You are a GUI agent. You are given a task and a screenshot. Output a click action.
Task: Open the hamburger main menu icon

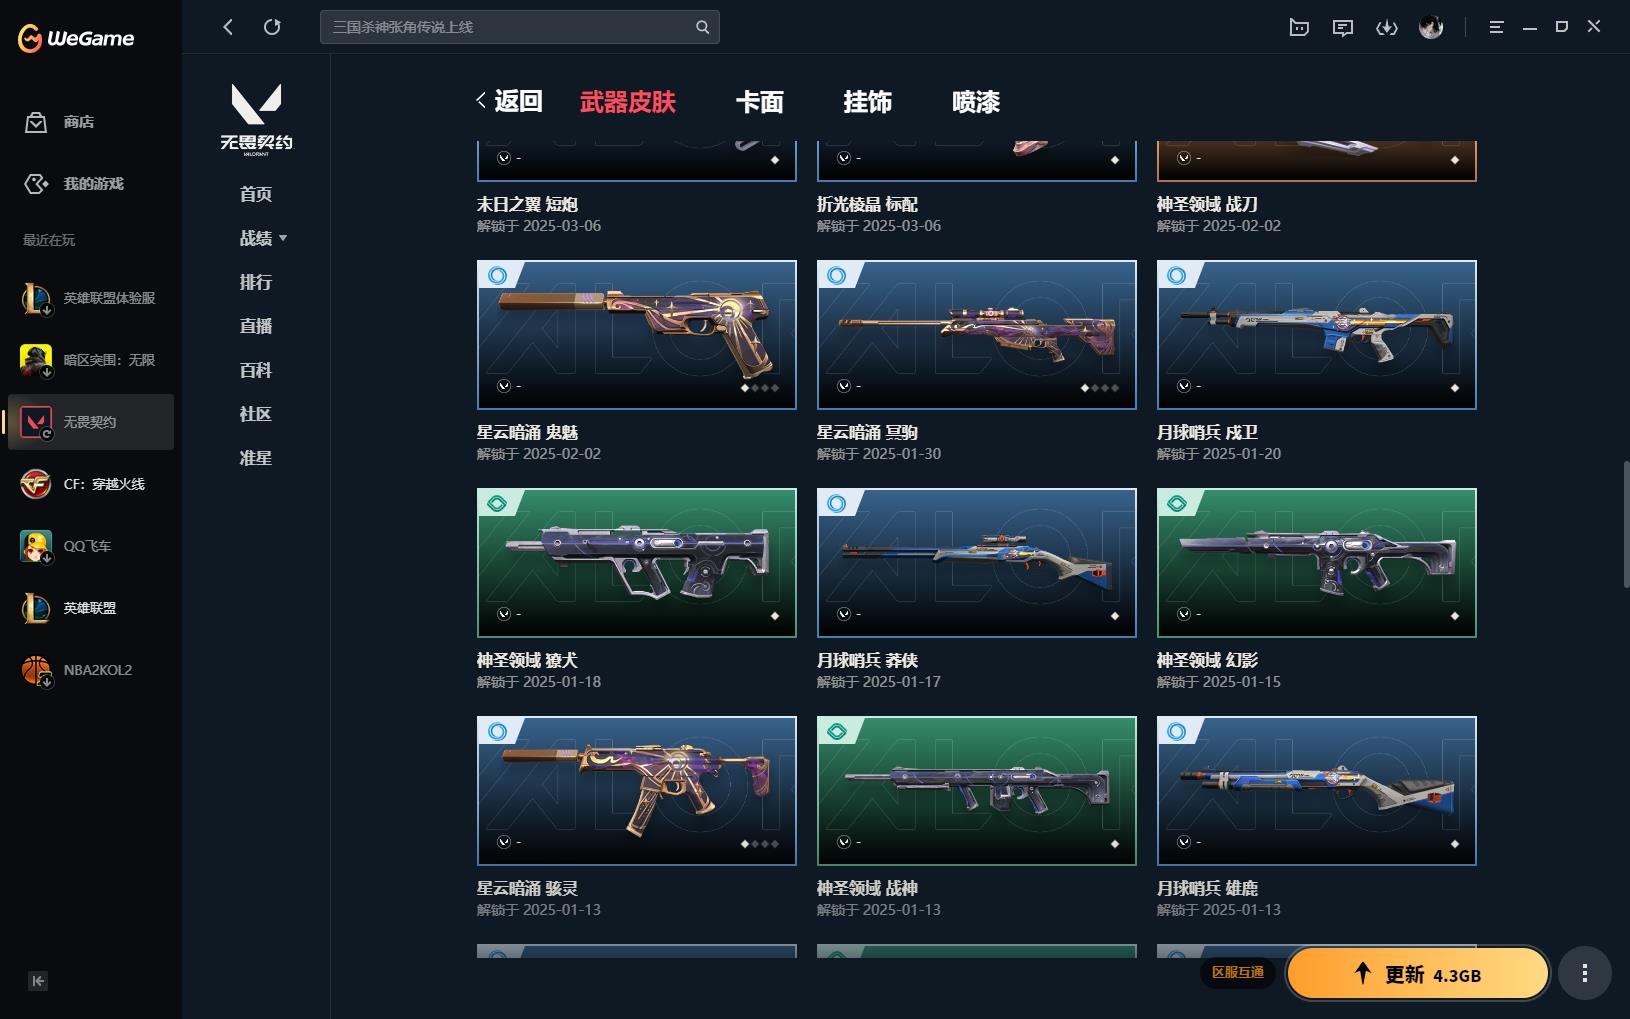tap(1496, 27)
